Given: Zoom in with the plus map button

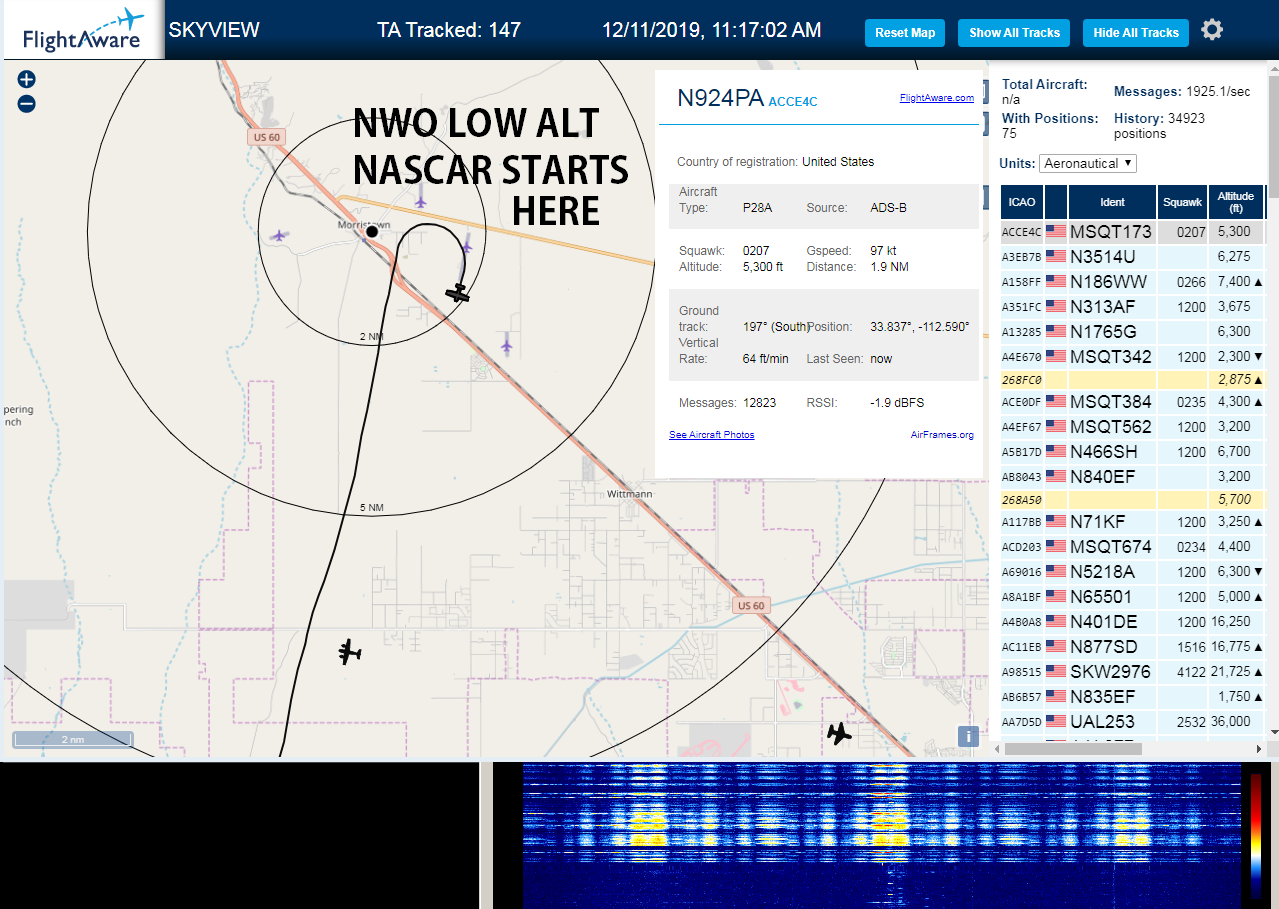Looking at the screenshot, I should click(x=27, y=79).
